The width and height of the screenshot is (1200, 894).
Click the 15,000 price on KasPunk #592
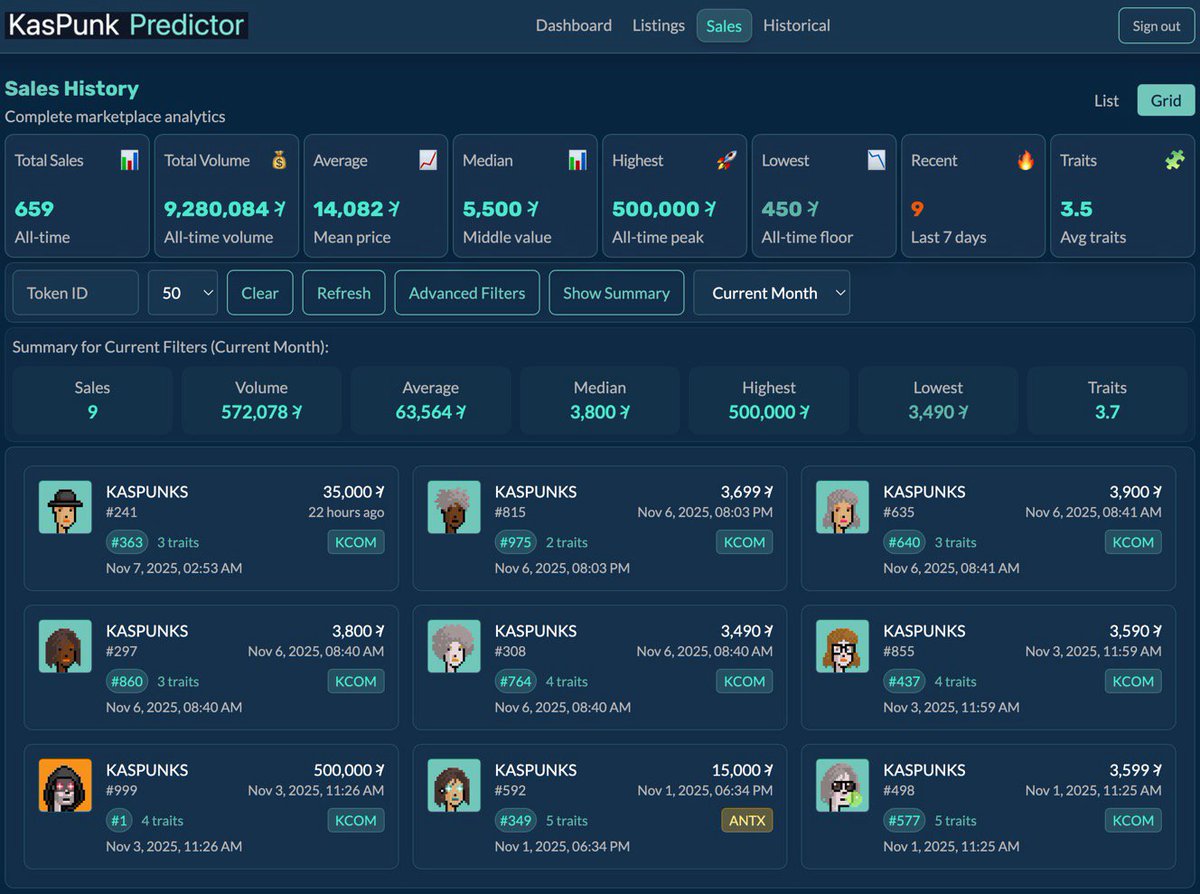[x=743, y=770]
